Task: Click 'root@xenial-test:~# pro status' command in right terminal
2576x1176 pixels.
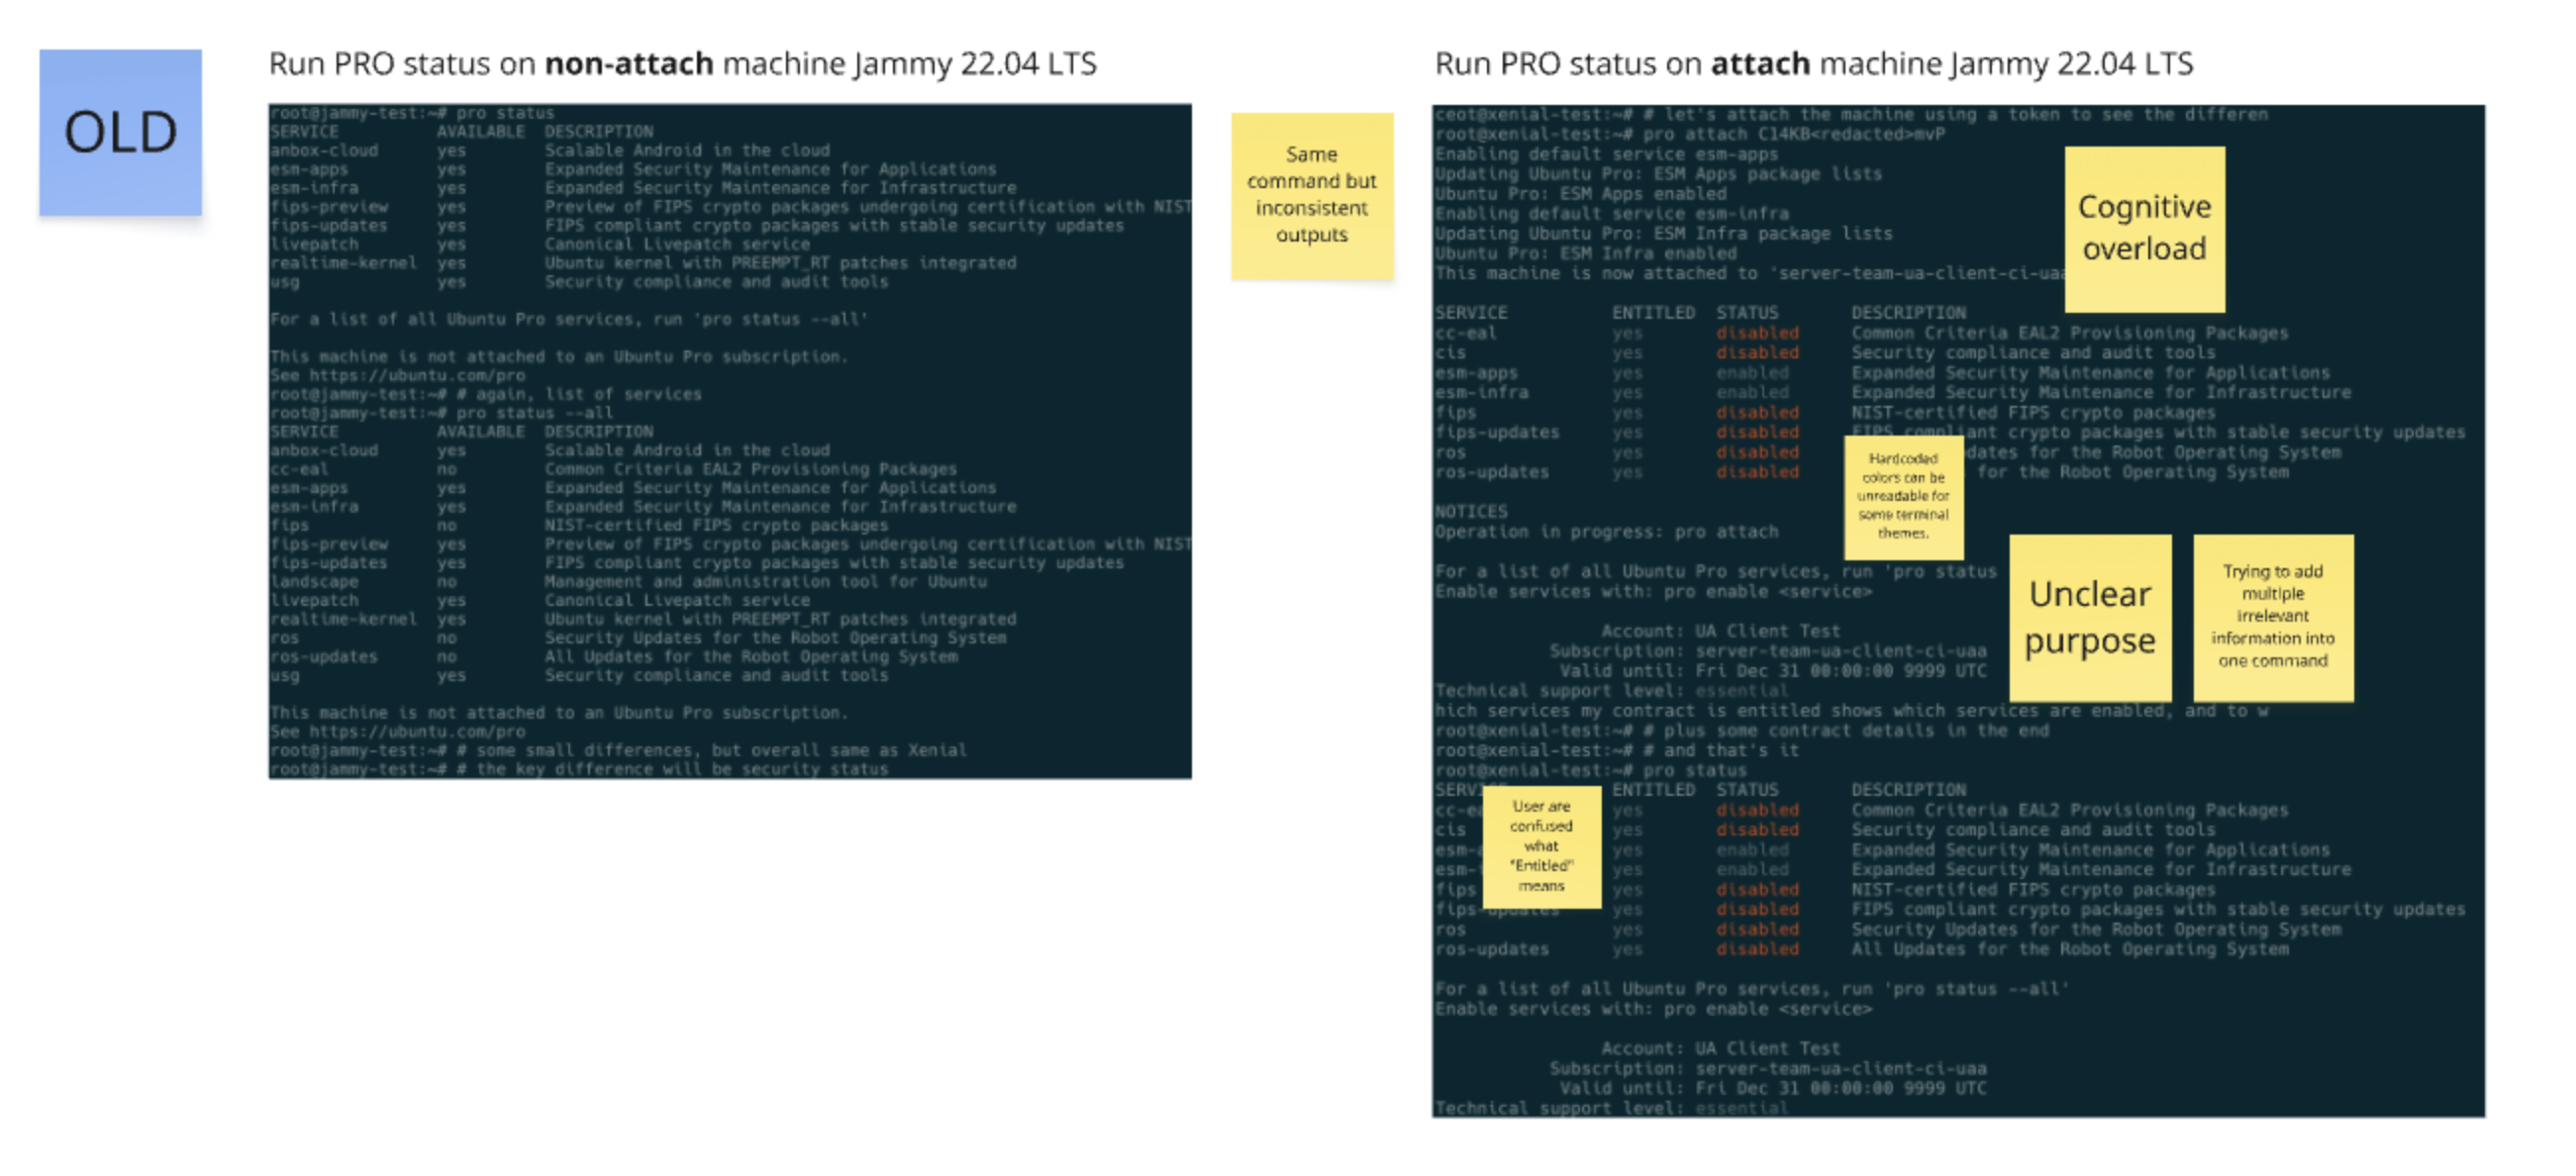Action: (x=1590, y=771)
